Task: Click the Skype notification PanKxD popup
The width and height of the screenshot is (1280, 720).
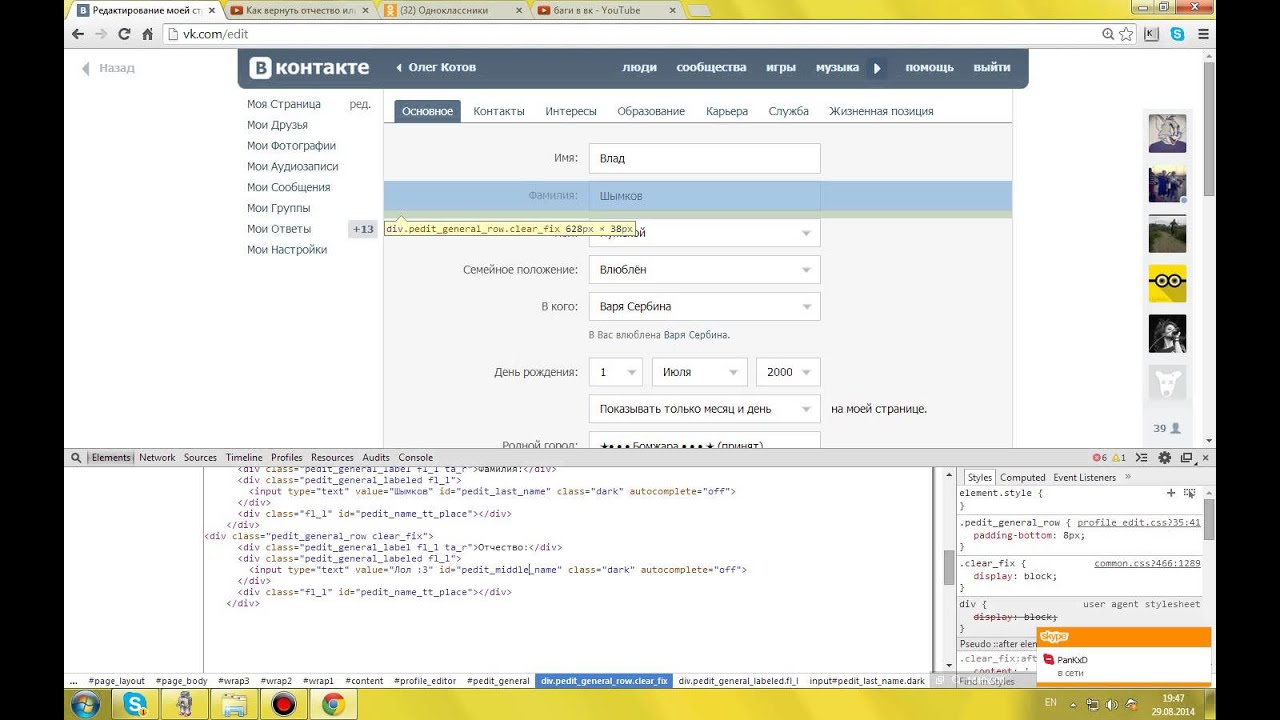Action: (1124, 657)
